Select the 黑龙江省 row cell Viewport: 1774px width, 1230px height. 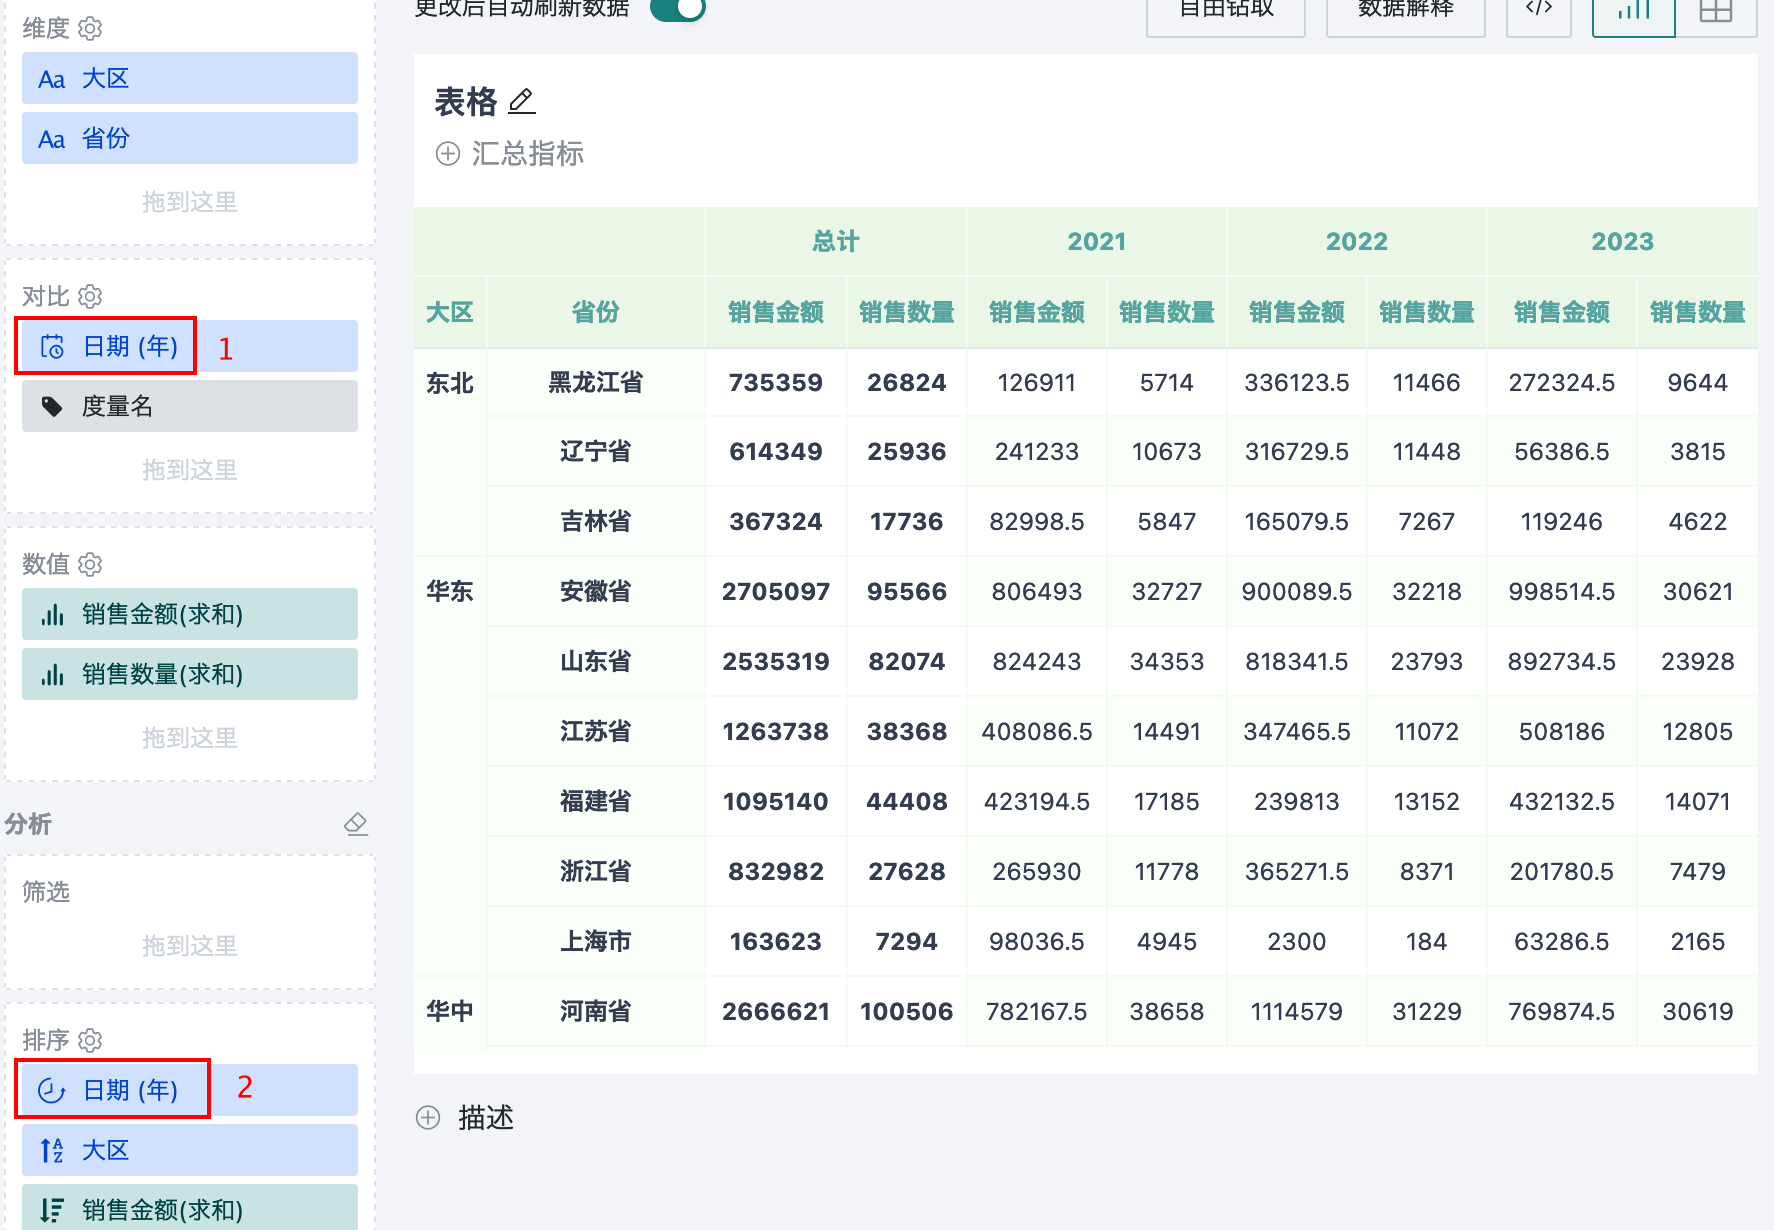[x=596, y=382]
